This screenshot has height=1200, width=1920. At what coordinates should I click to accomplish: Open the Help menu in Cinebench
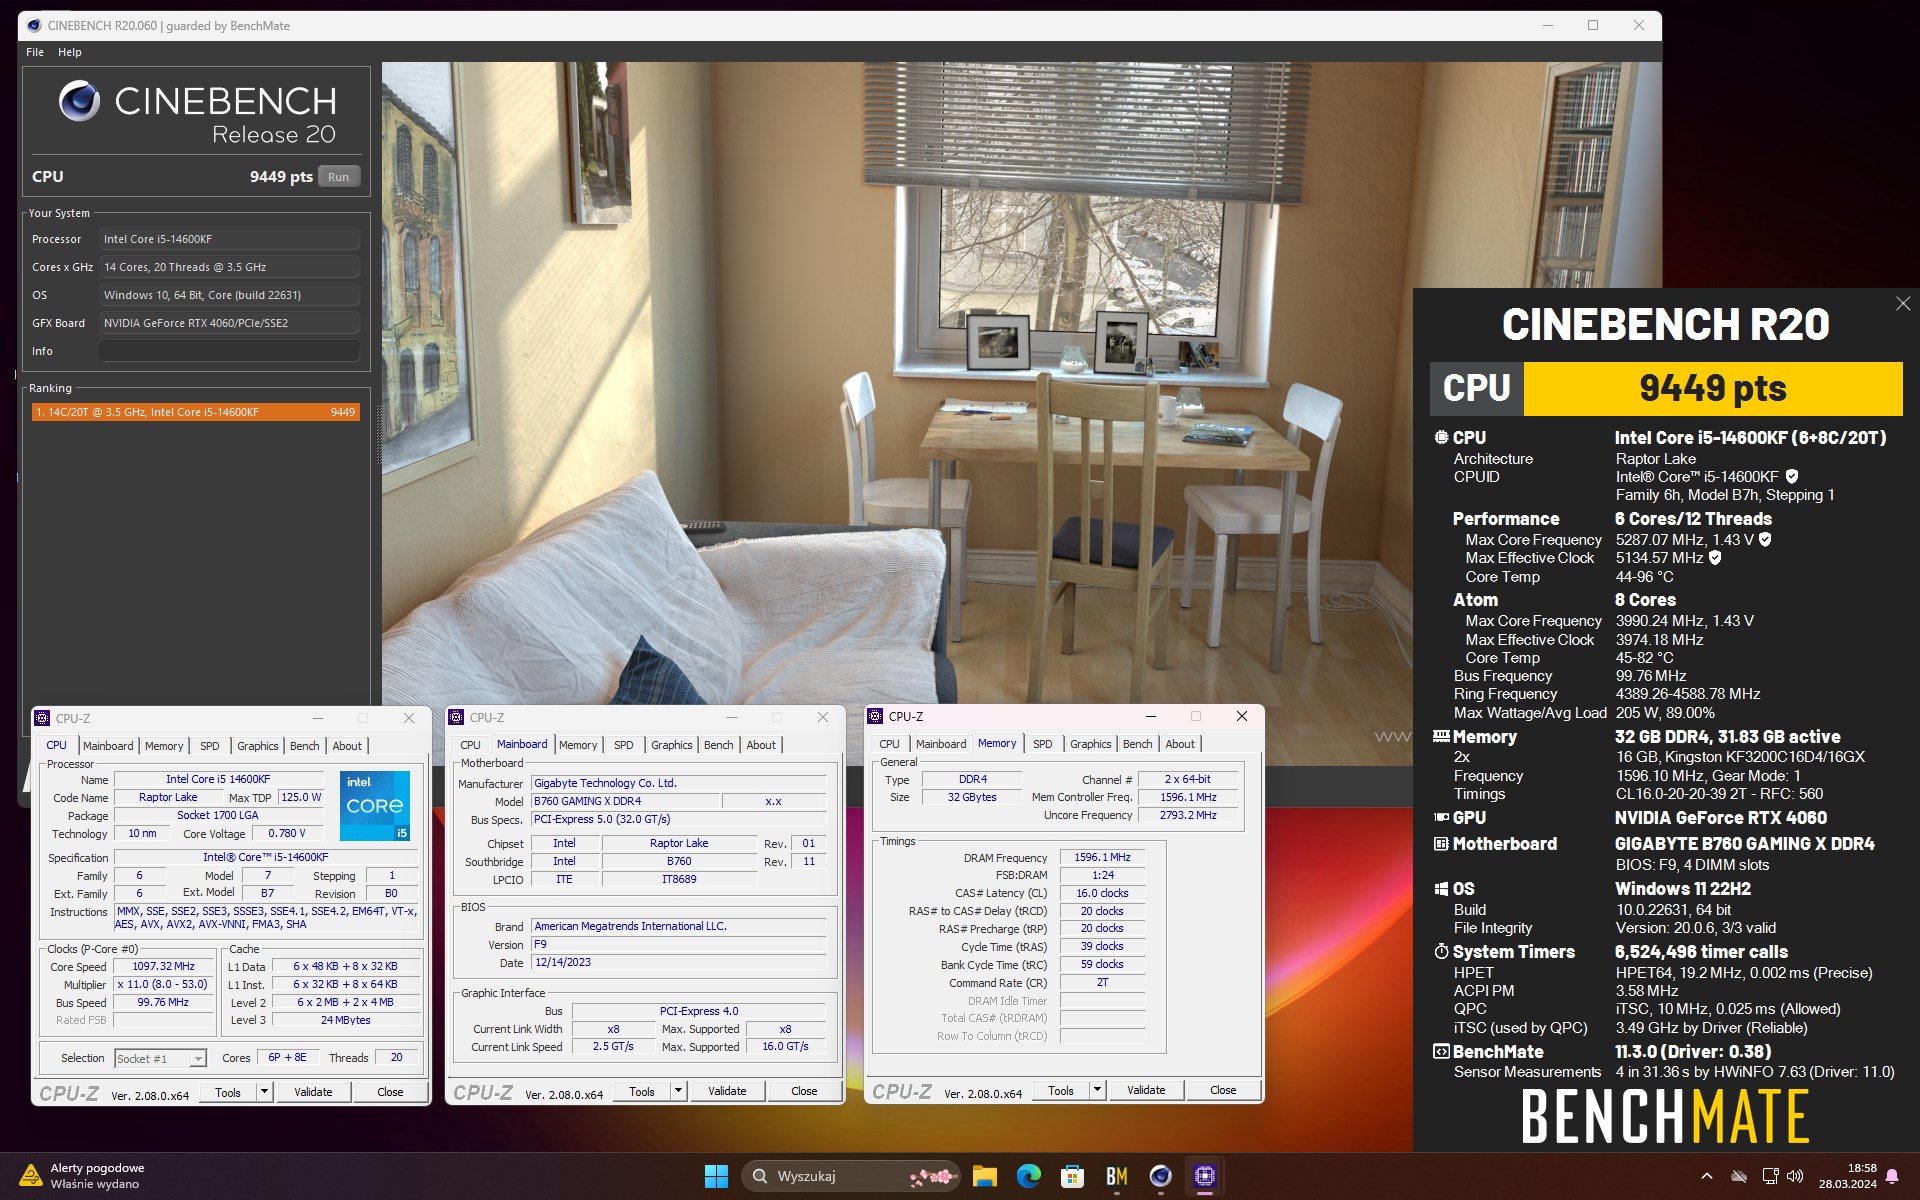(x=70, y=52)
